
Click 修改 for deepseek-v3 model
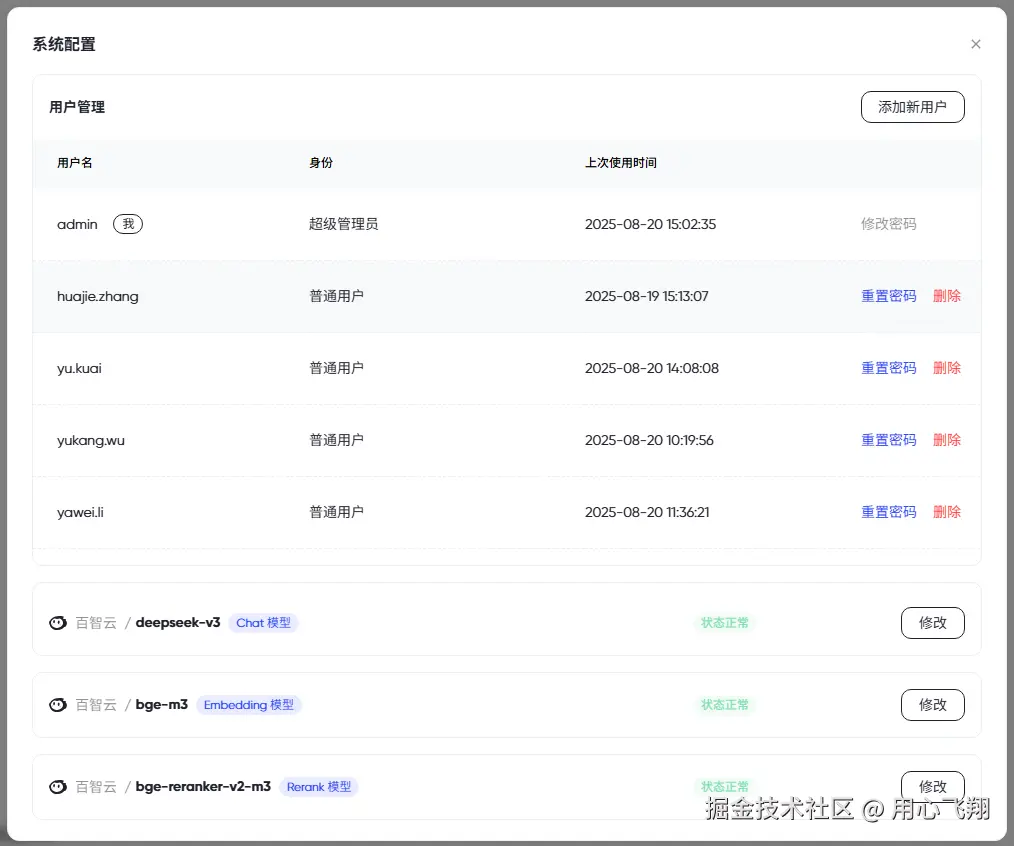933,623
